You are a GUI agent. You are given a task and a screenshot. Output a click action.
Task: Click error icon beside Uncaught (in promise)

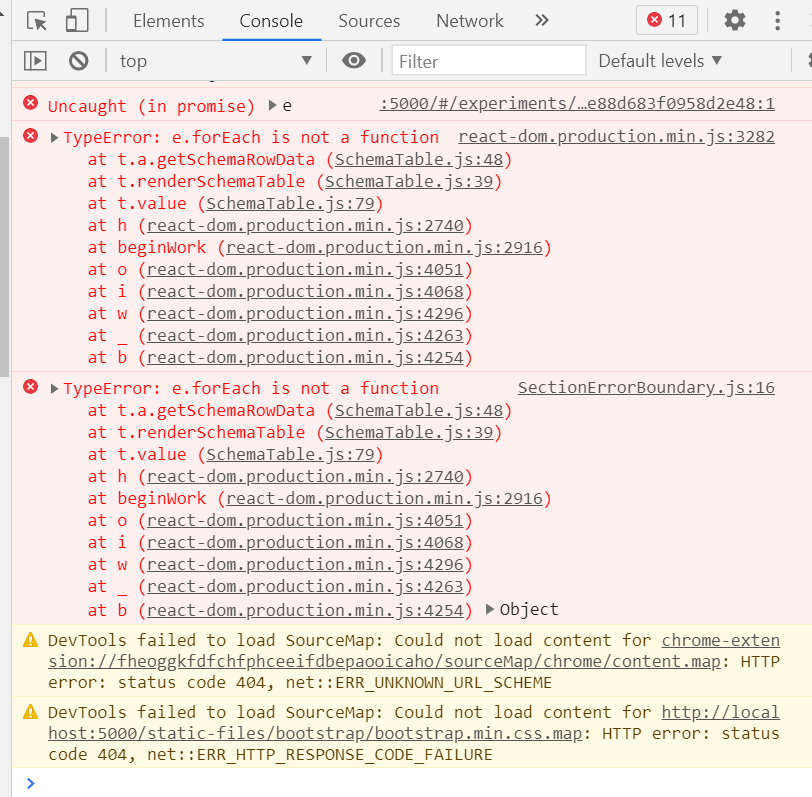[x=31, y=103]
